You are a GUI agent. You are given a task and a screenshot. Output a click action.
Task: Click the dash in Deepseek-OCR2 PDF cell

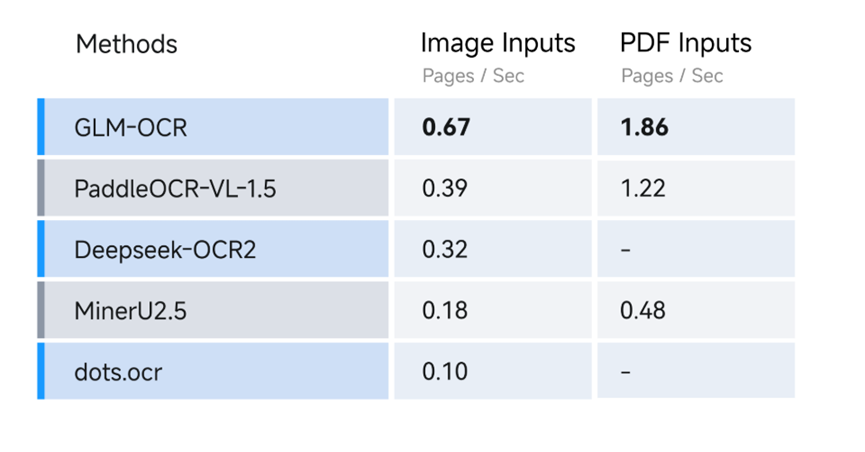[x=626, y=250]
